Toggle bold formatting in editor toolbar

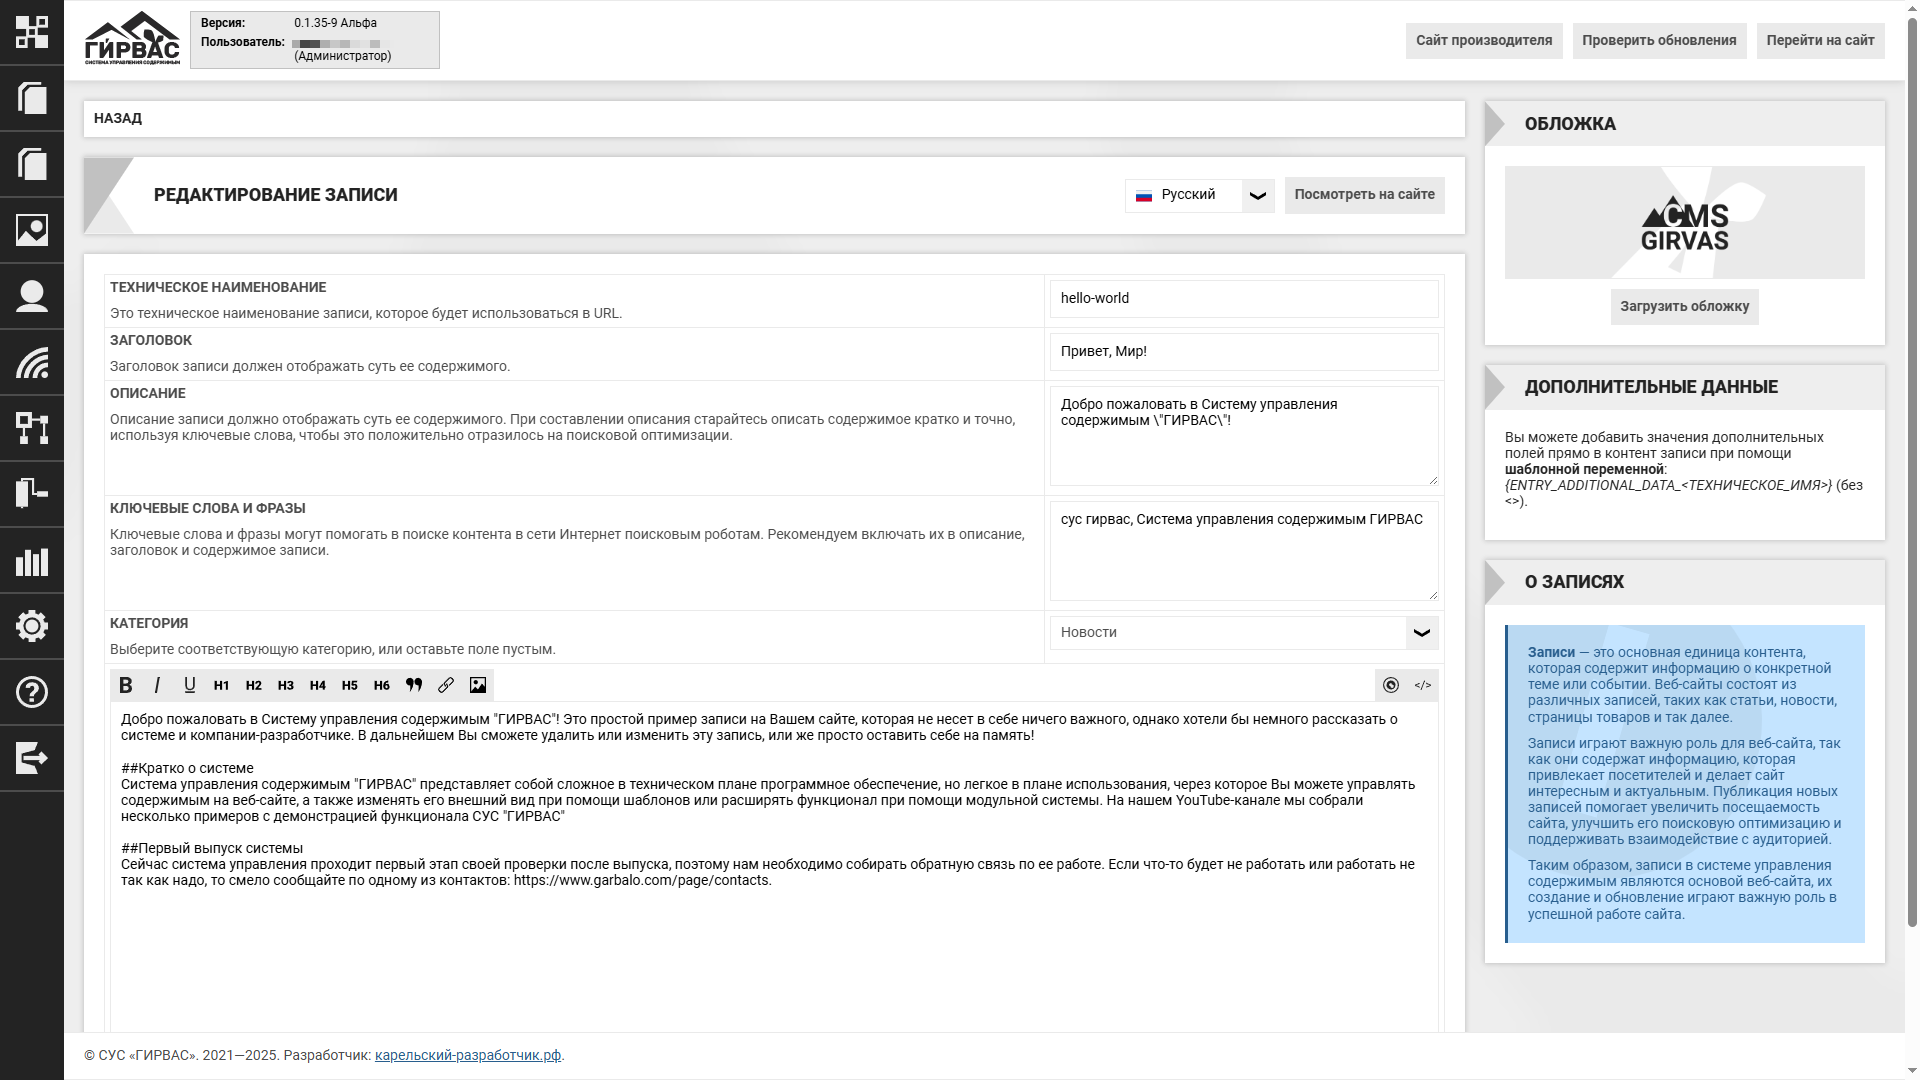pos(126,685)
